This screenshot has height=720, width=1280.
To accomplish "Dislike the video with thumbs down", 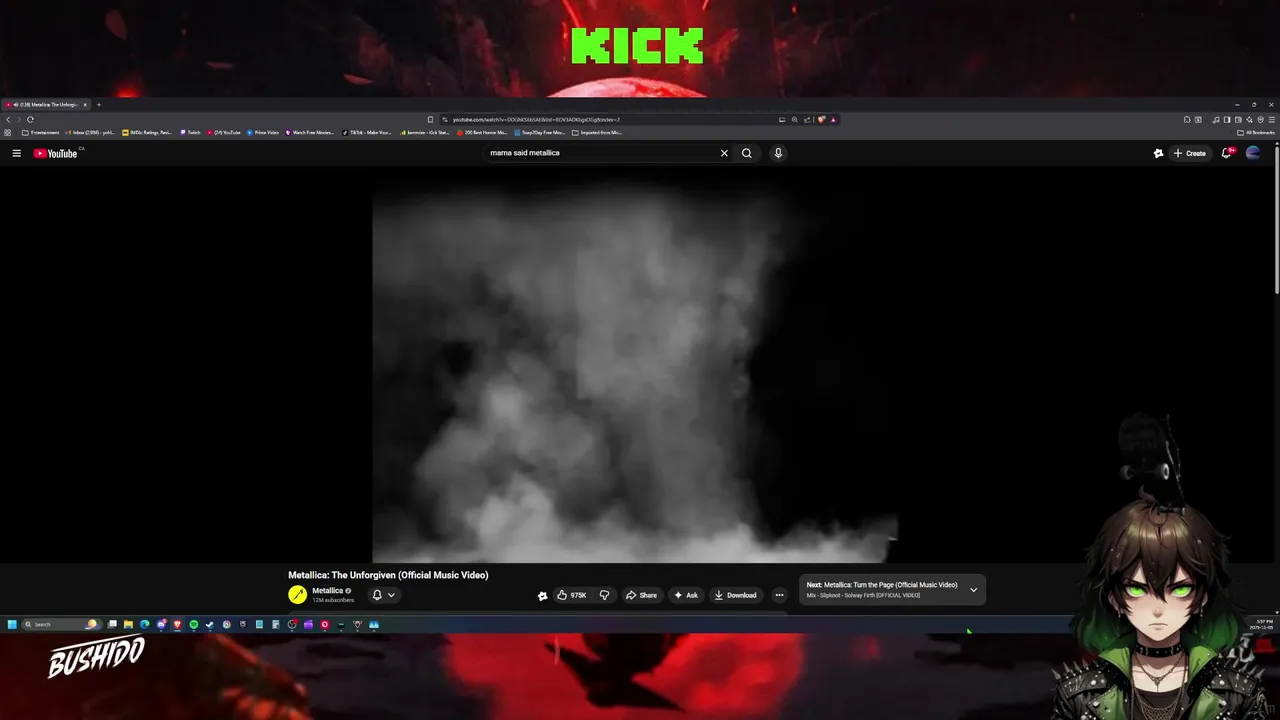I will coord(604,595).
